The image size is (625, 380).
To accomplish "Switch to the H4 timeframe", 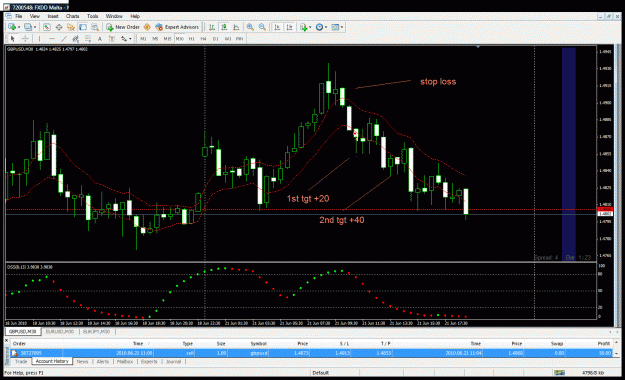I will [x=203, y=39].
